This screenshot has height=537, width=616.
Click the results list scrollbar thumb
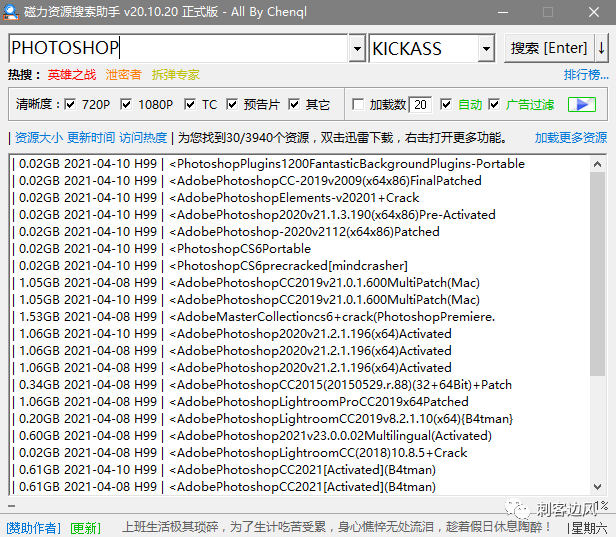coord(597,274)
